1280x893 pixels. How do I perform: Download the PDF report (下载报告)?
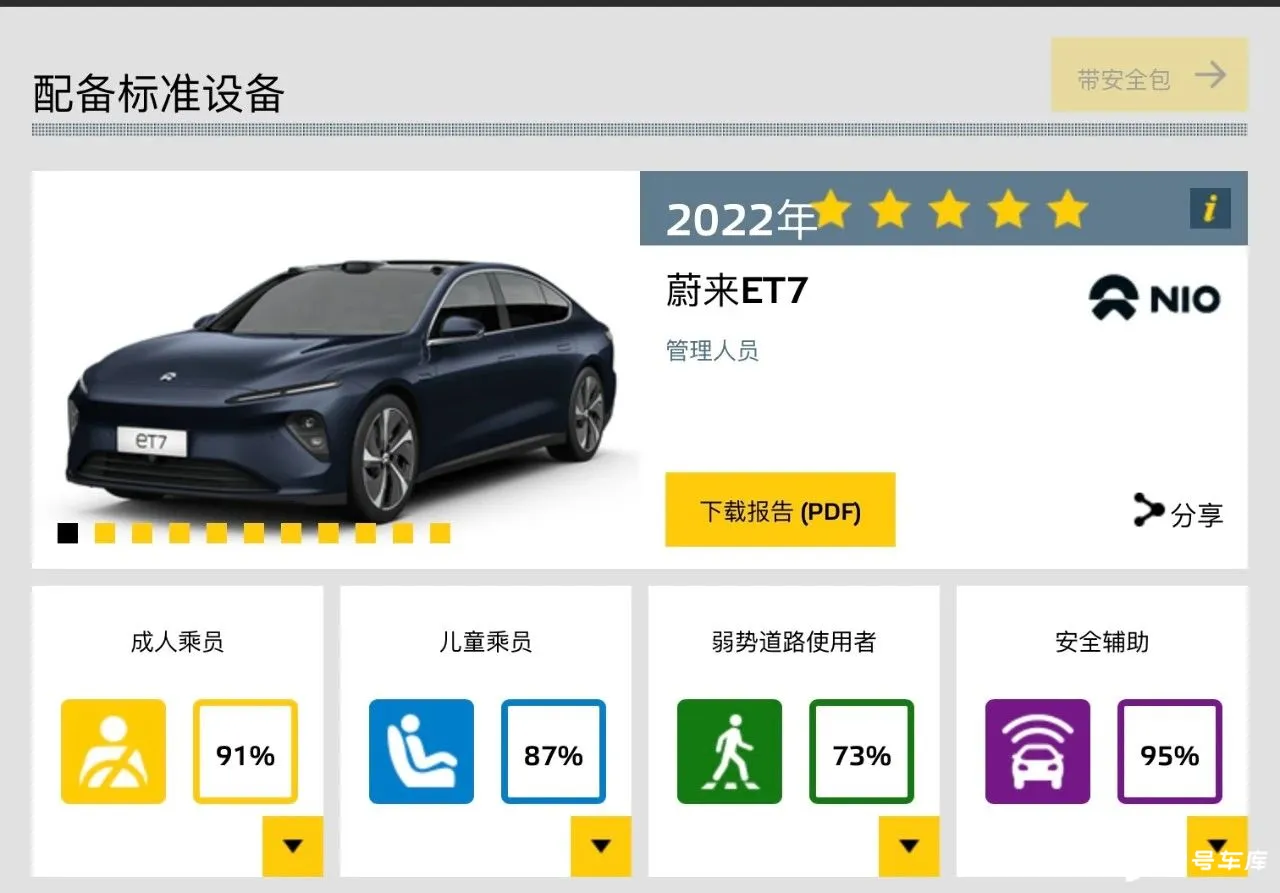(780, 510)
